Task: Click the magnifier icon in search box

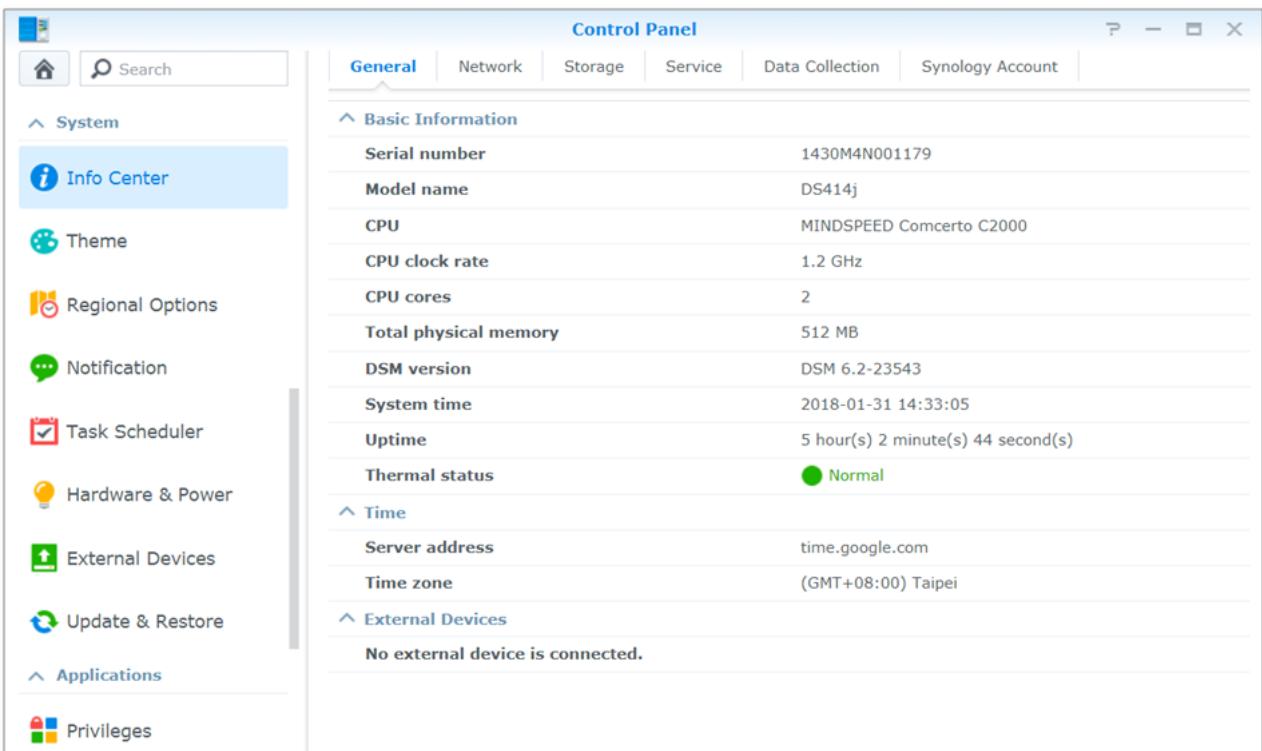Action: coord(101,69)
